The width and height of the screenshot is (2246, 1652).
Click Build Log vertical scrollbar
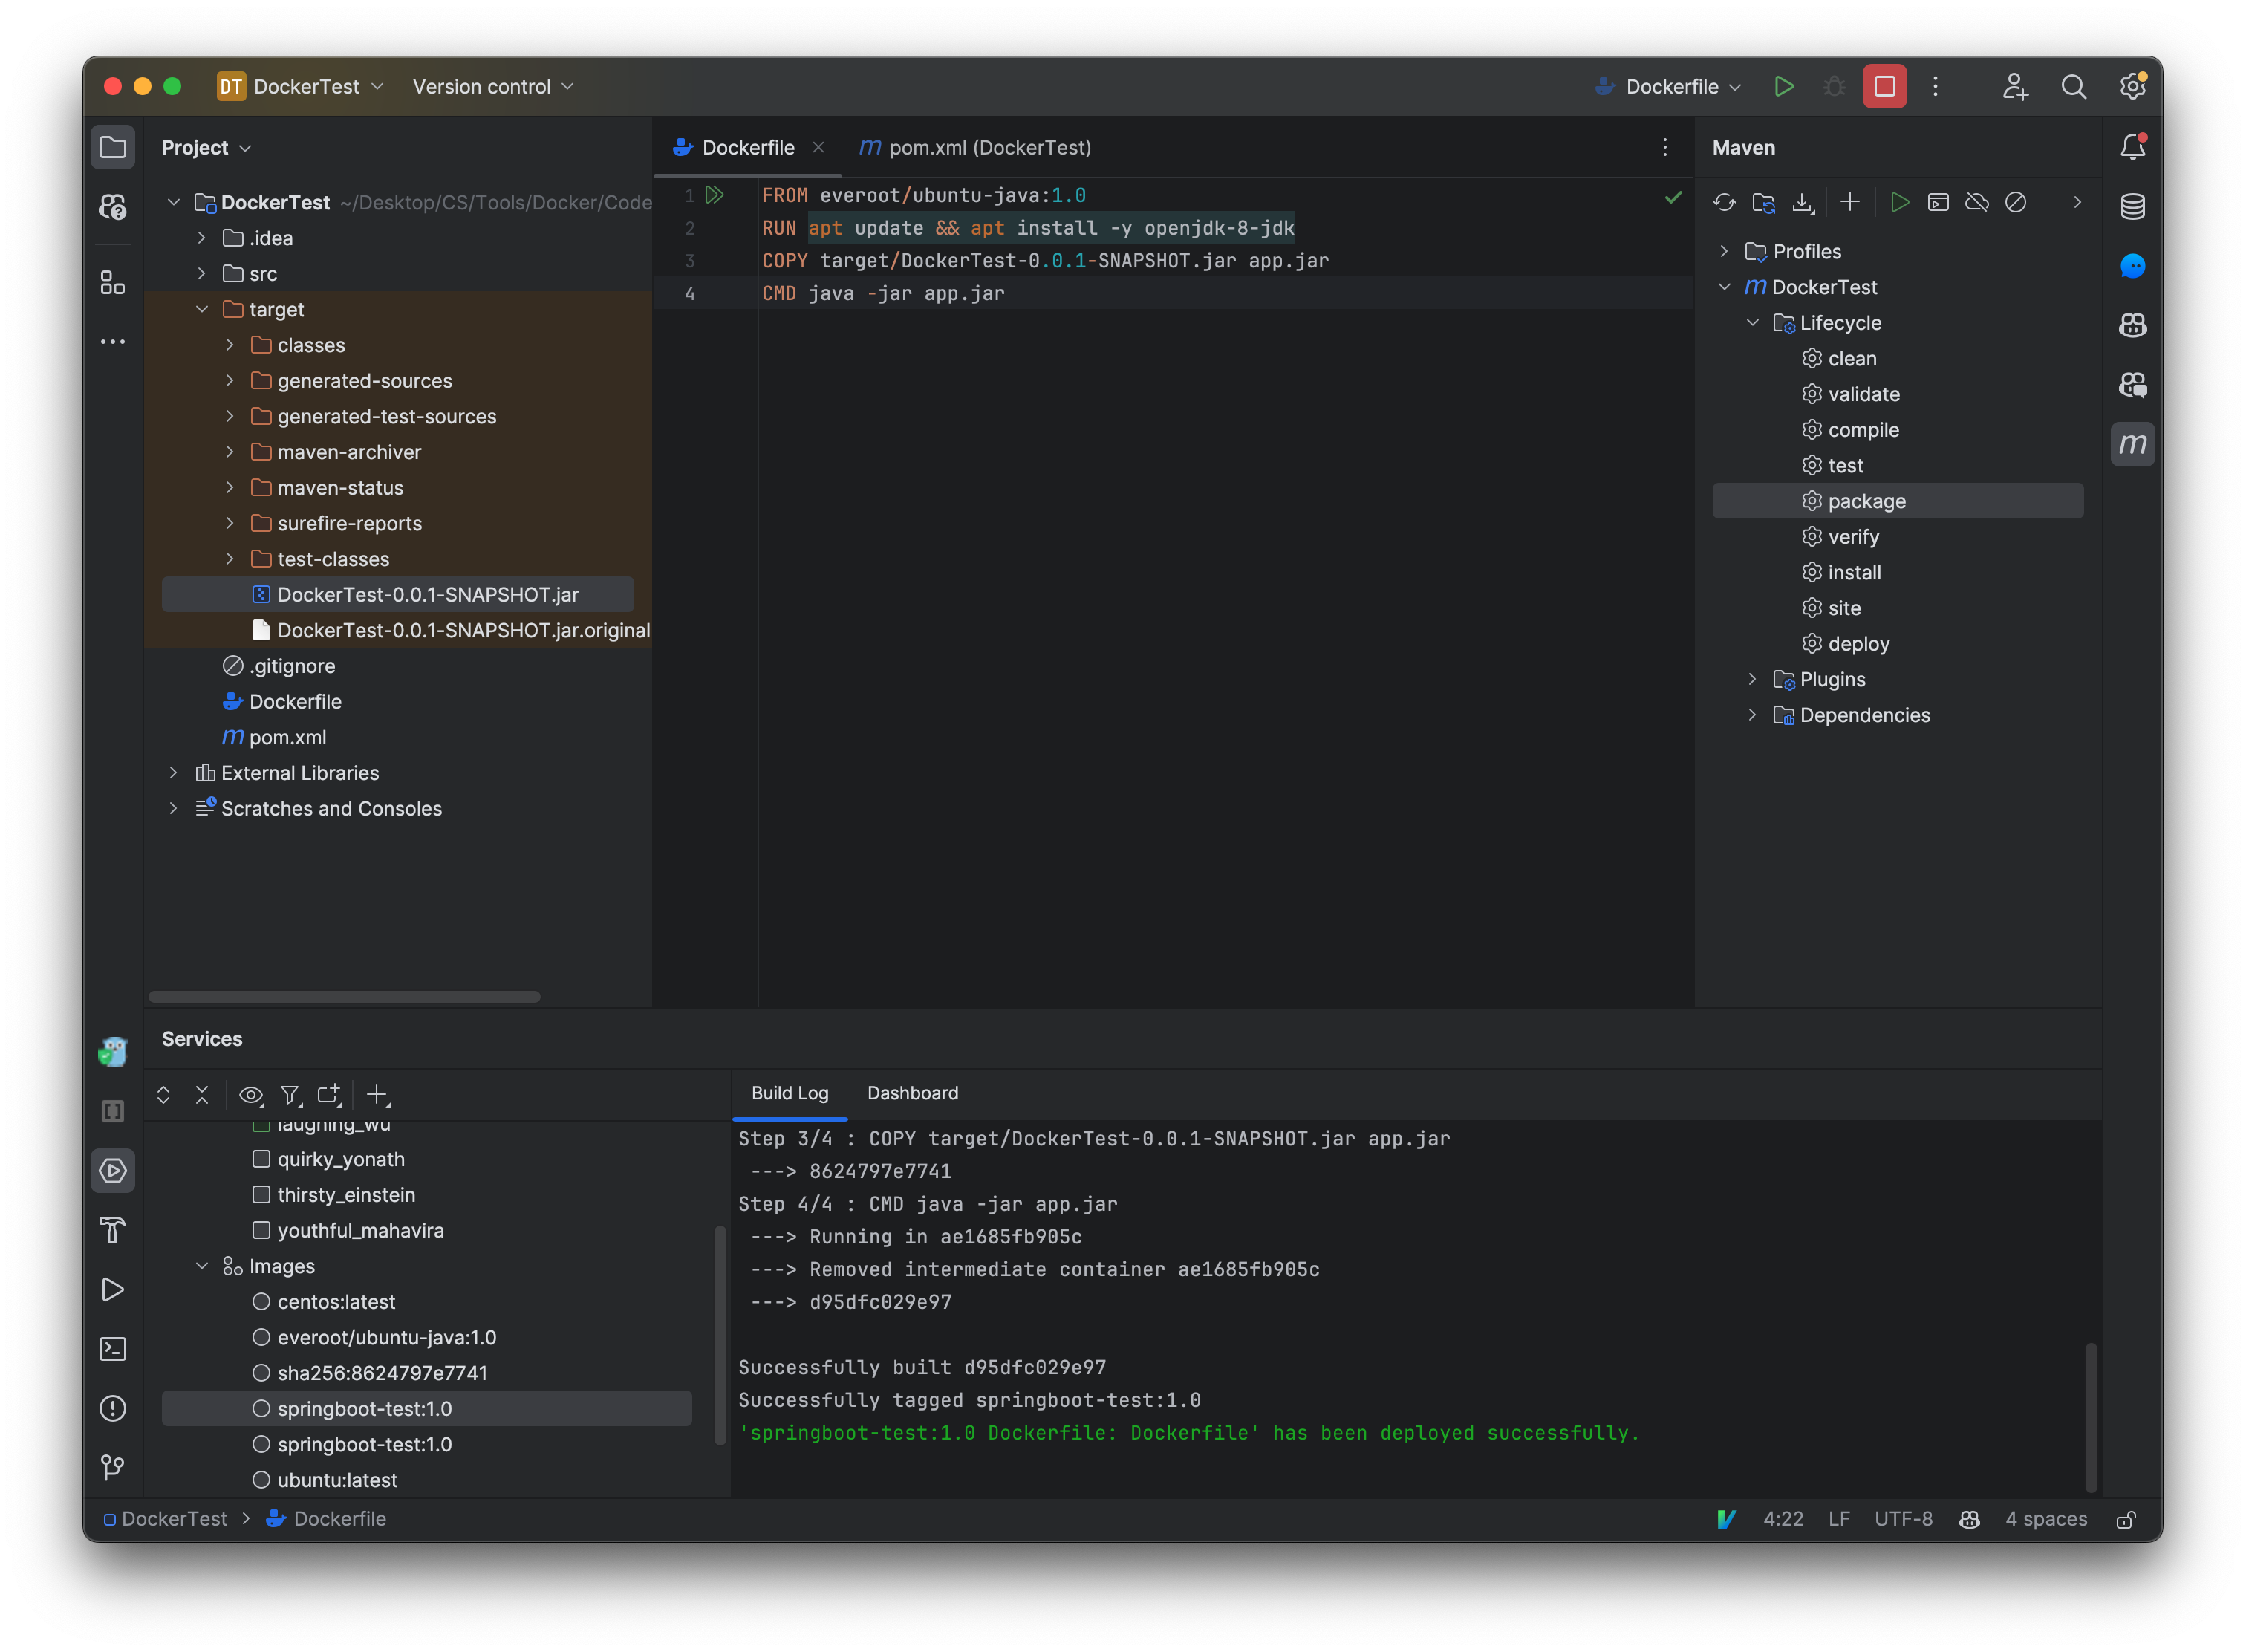pos(2090,1417)
